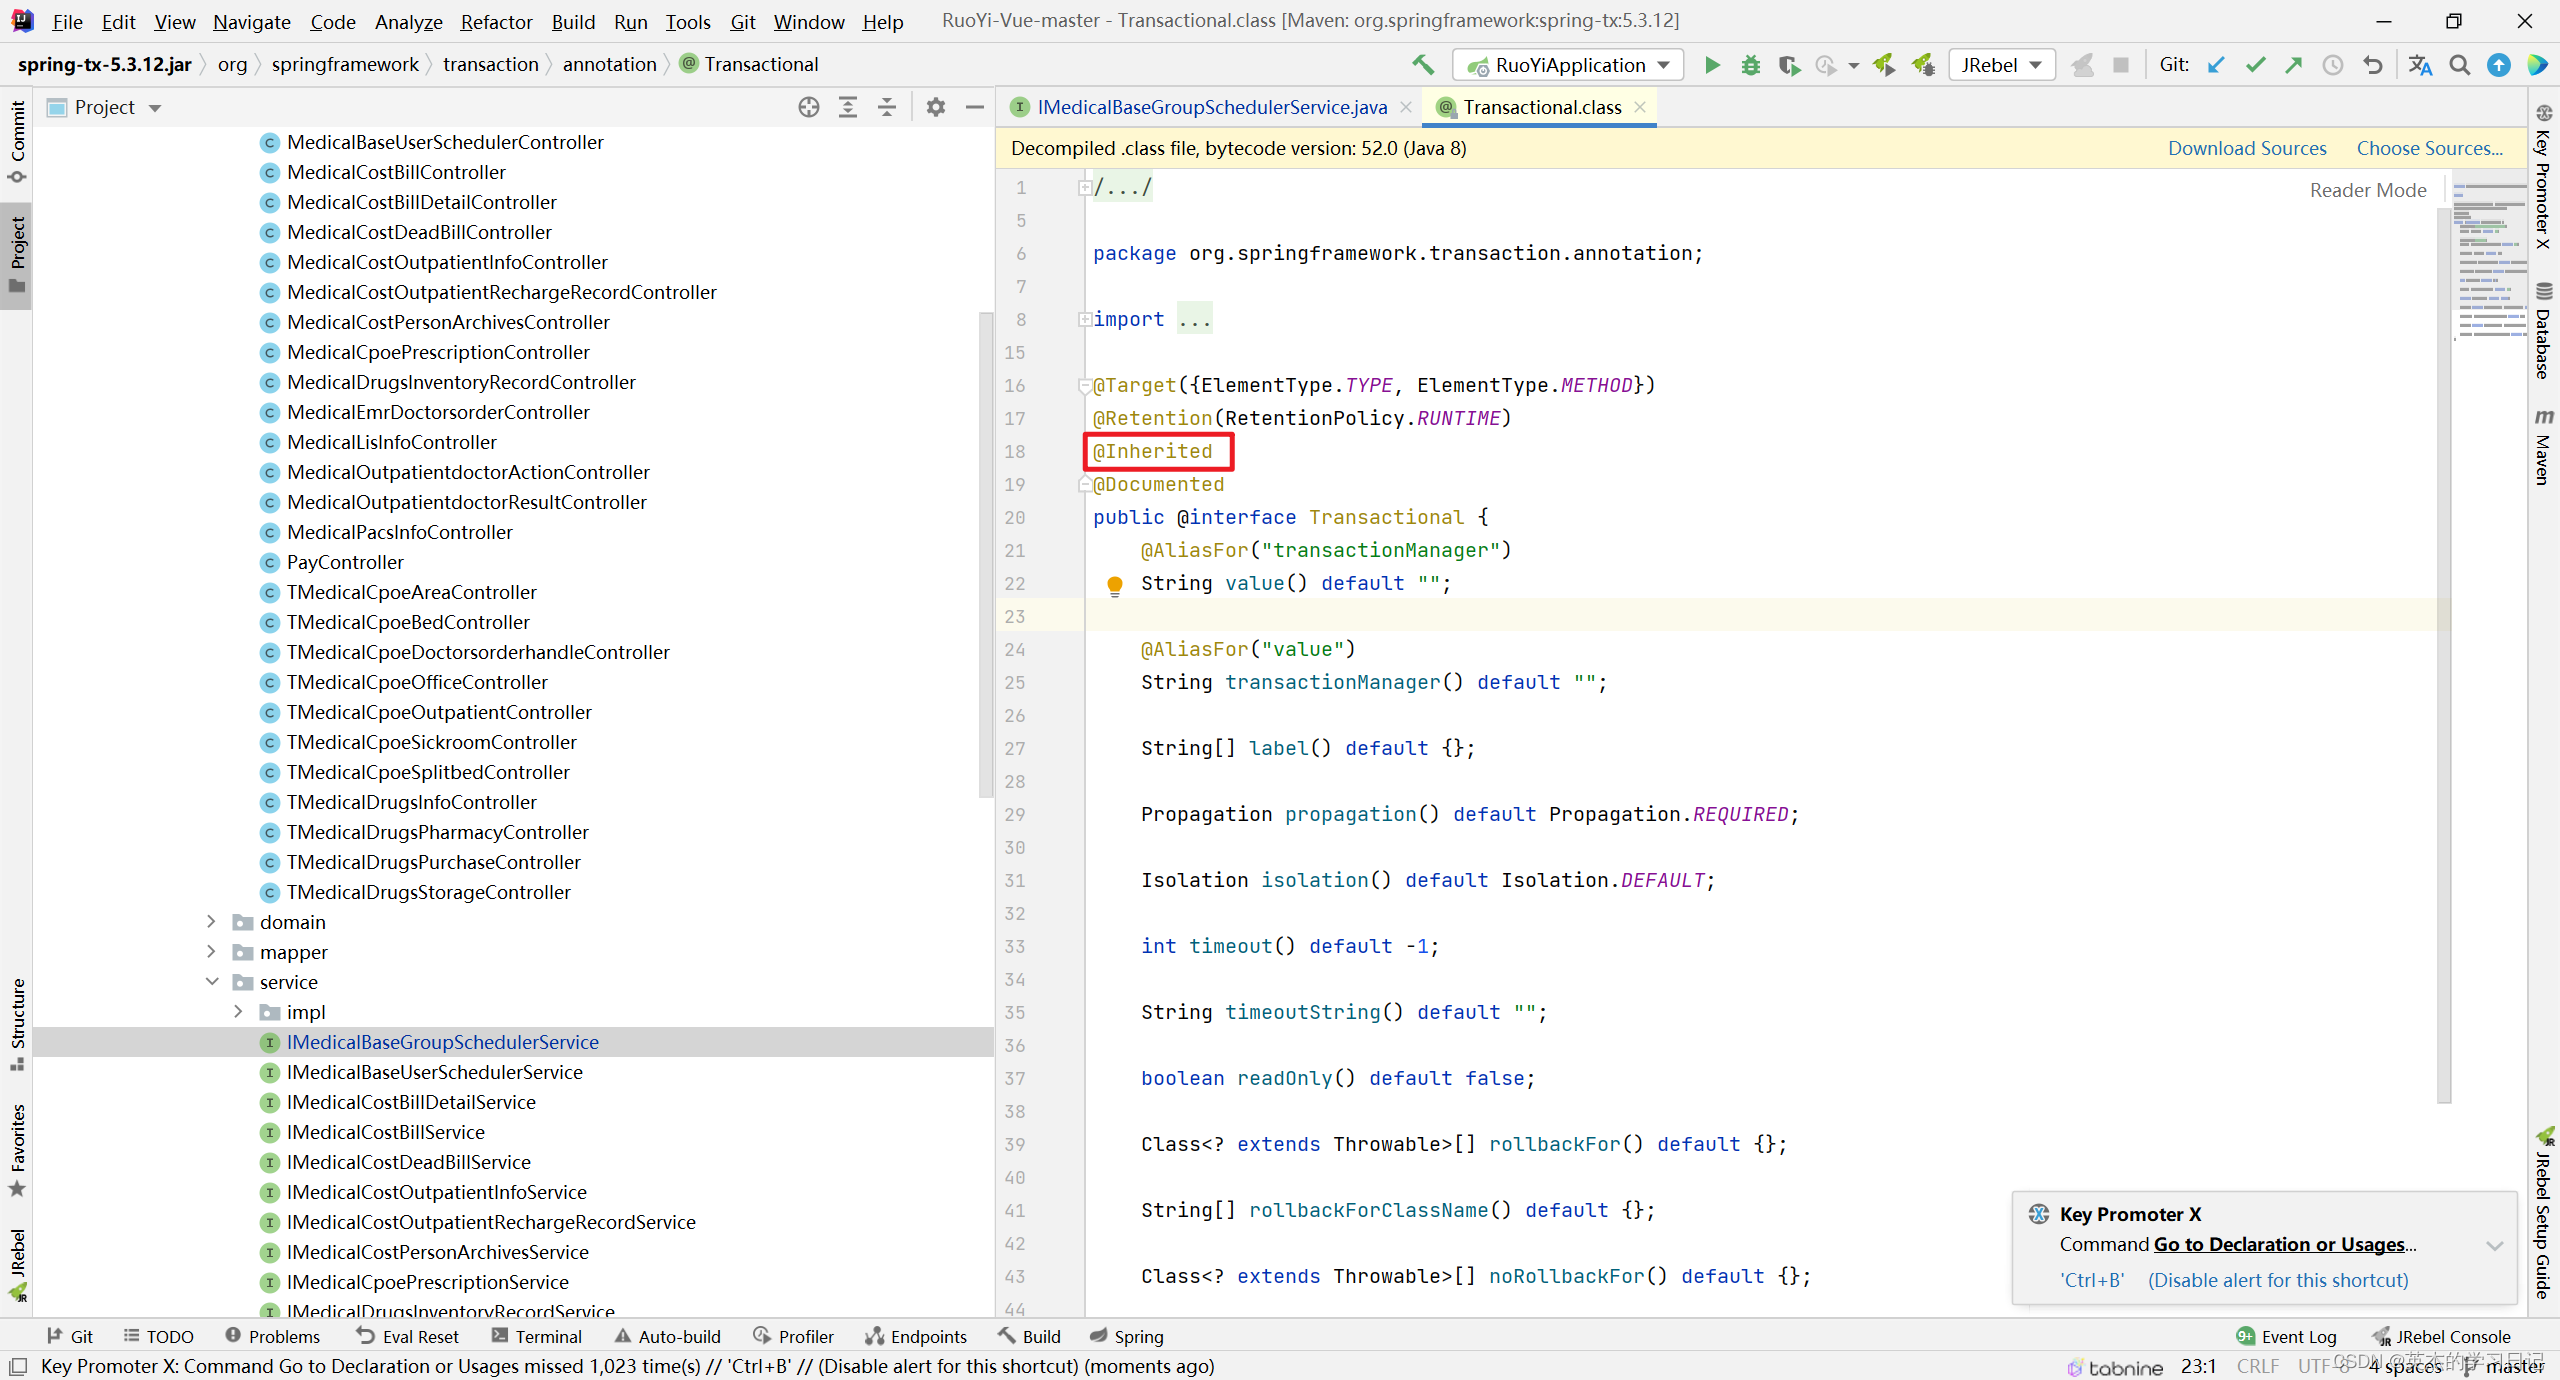Click the Git update project arrow
Image resolution: width=2560 pixels, height=1380 pixels.
(x=2216, y=65)
